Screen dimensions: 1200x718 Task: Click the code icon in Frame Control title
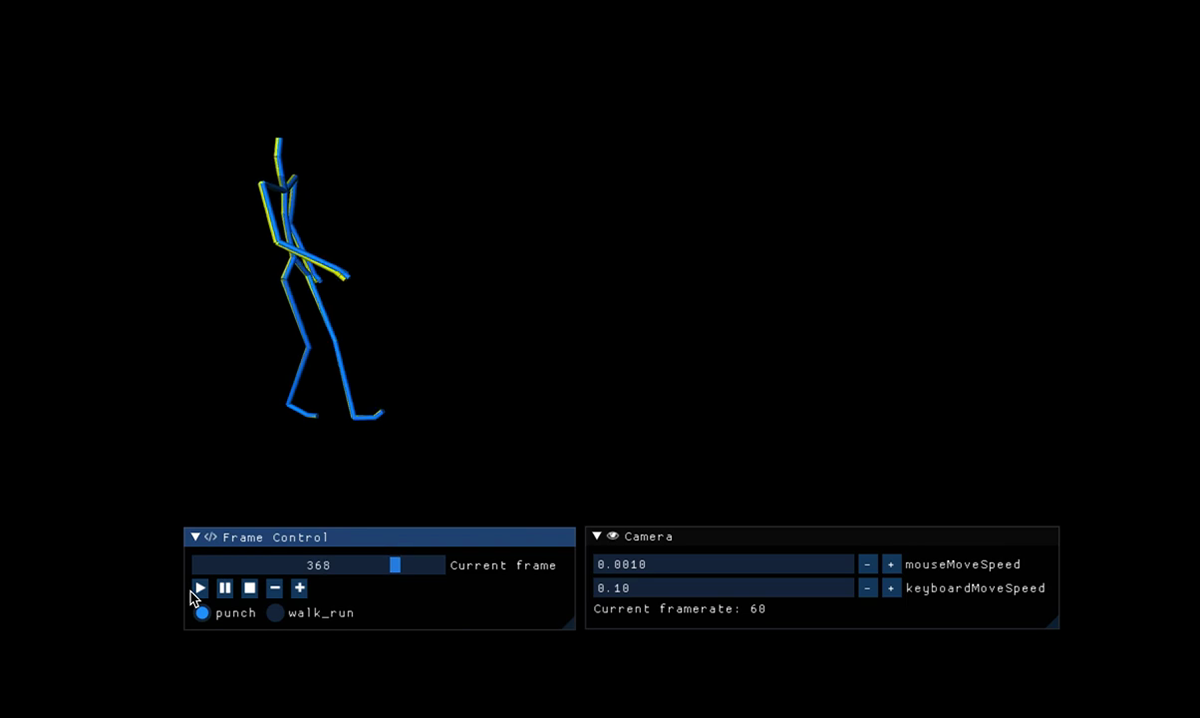(211, 537)
